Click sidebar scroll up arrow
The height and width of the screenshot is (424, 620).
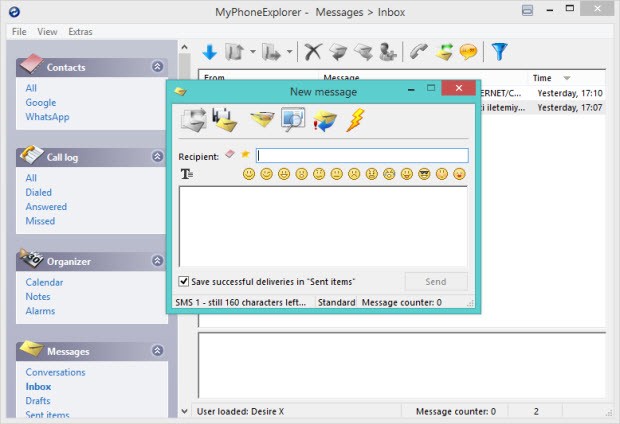pyautogui.click(x=184, y=47)
